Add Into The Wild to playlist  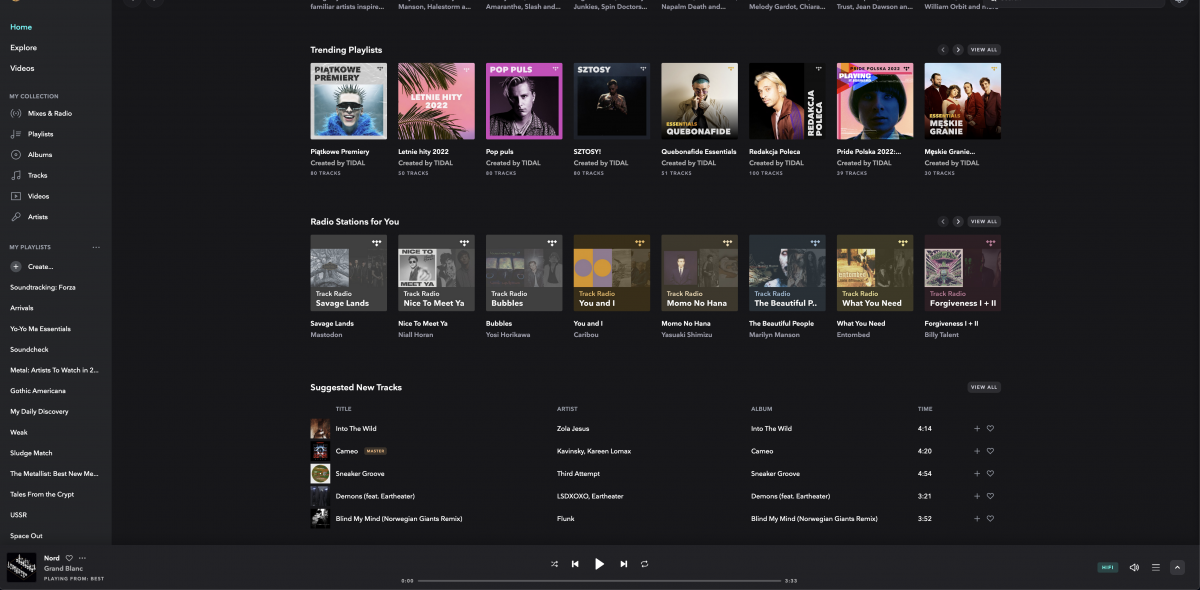pyautogui.click(x=977, y=428)
